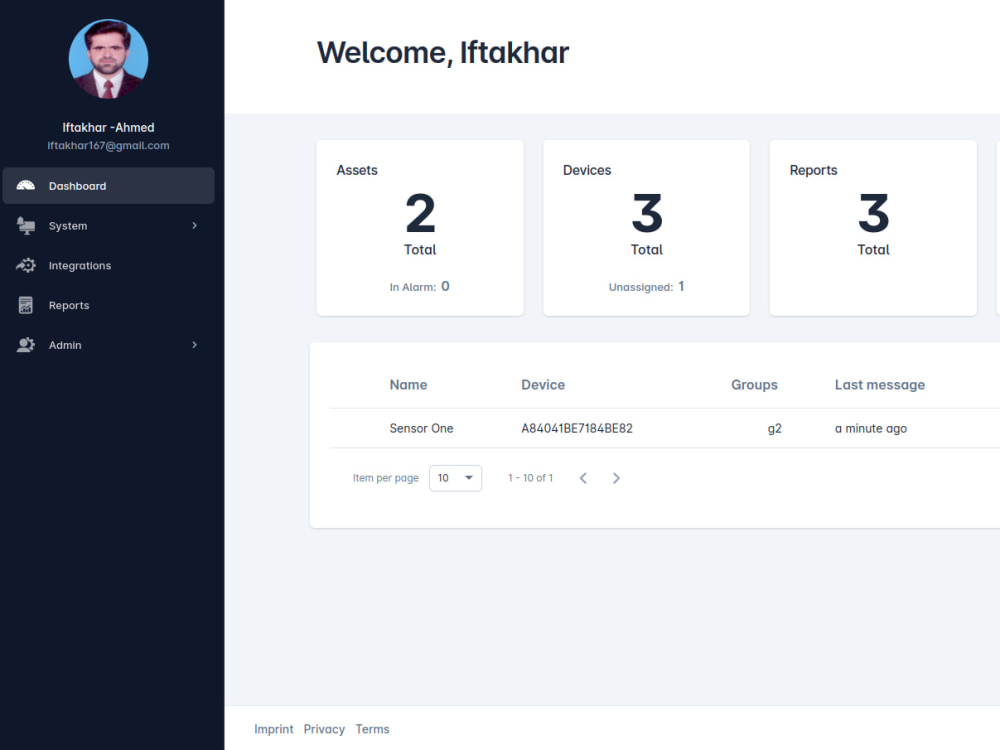Click the Dashboard gauge icon
1000x750 pixels.
coord(26,186)
